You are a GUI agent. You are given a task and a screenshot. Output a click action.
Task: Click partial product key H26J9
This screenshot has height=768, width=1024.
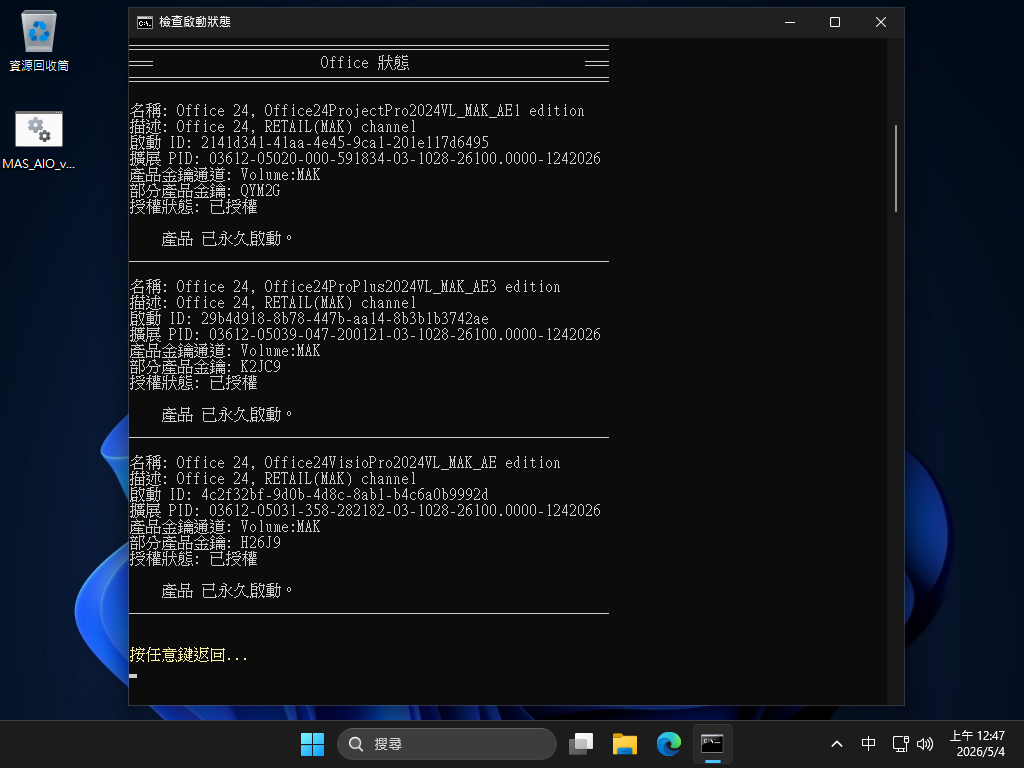[260, 543]
